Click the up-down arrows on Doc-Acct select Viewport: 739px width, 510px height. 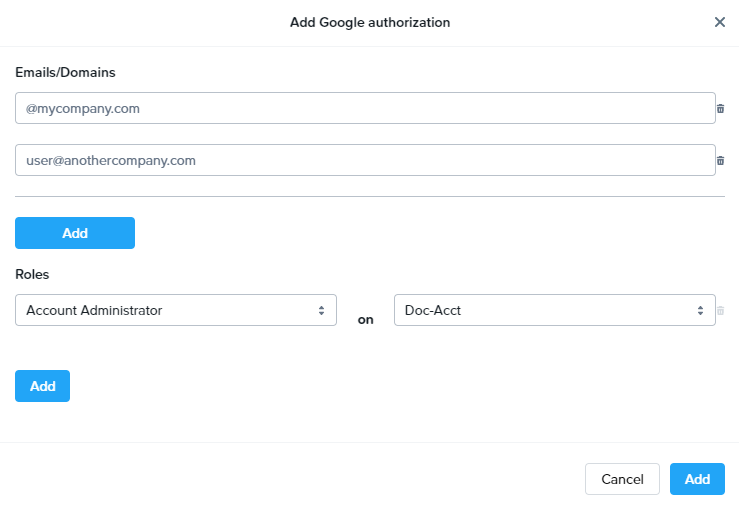(700, 311)
